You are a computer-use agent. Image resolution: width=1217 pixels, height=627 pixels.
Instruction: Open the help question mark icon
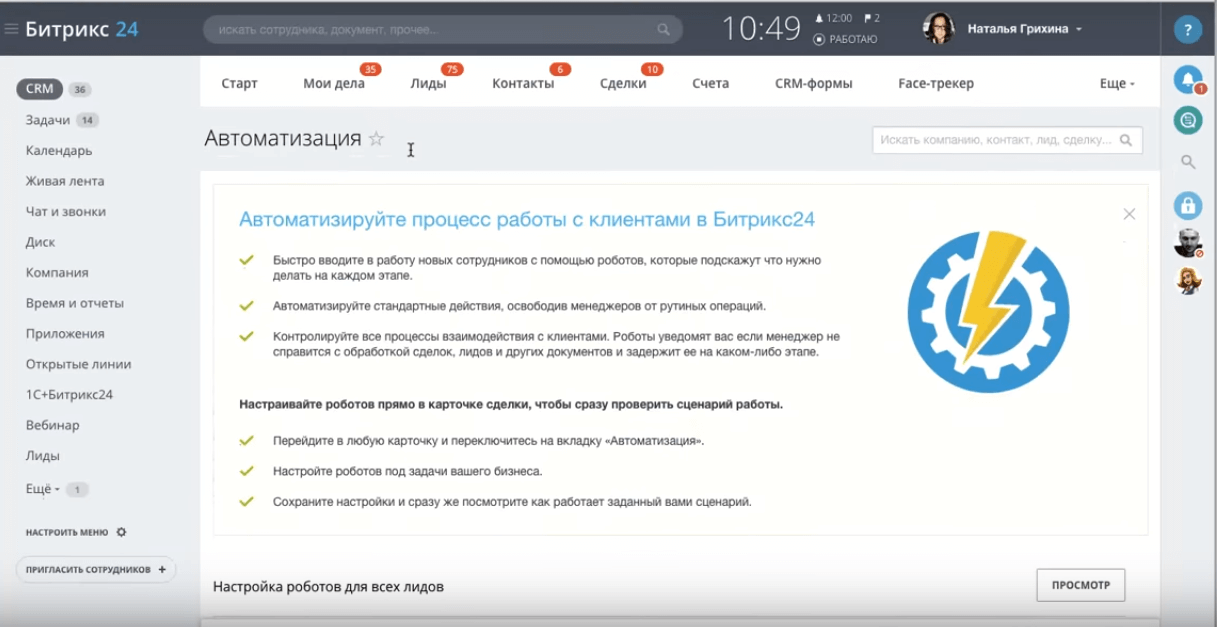point(1188,29)
